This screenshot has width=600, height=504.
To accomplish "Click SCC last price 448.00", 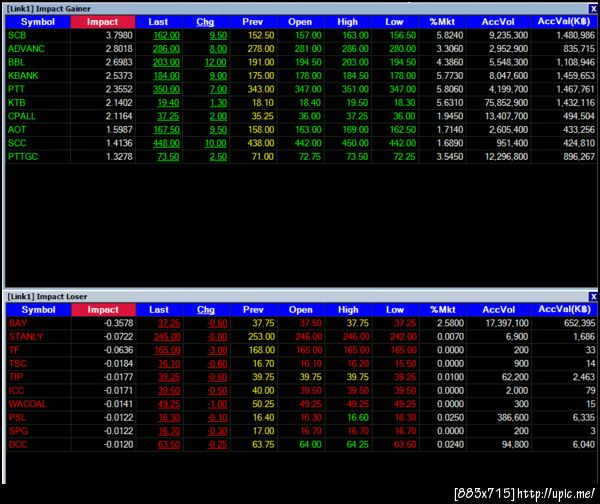I will [x=166, y=143].
